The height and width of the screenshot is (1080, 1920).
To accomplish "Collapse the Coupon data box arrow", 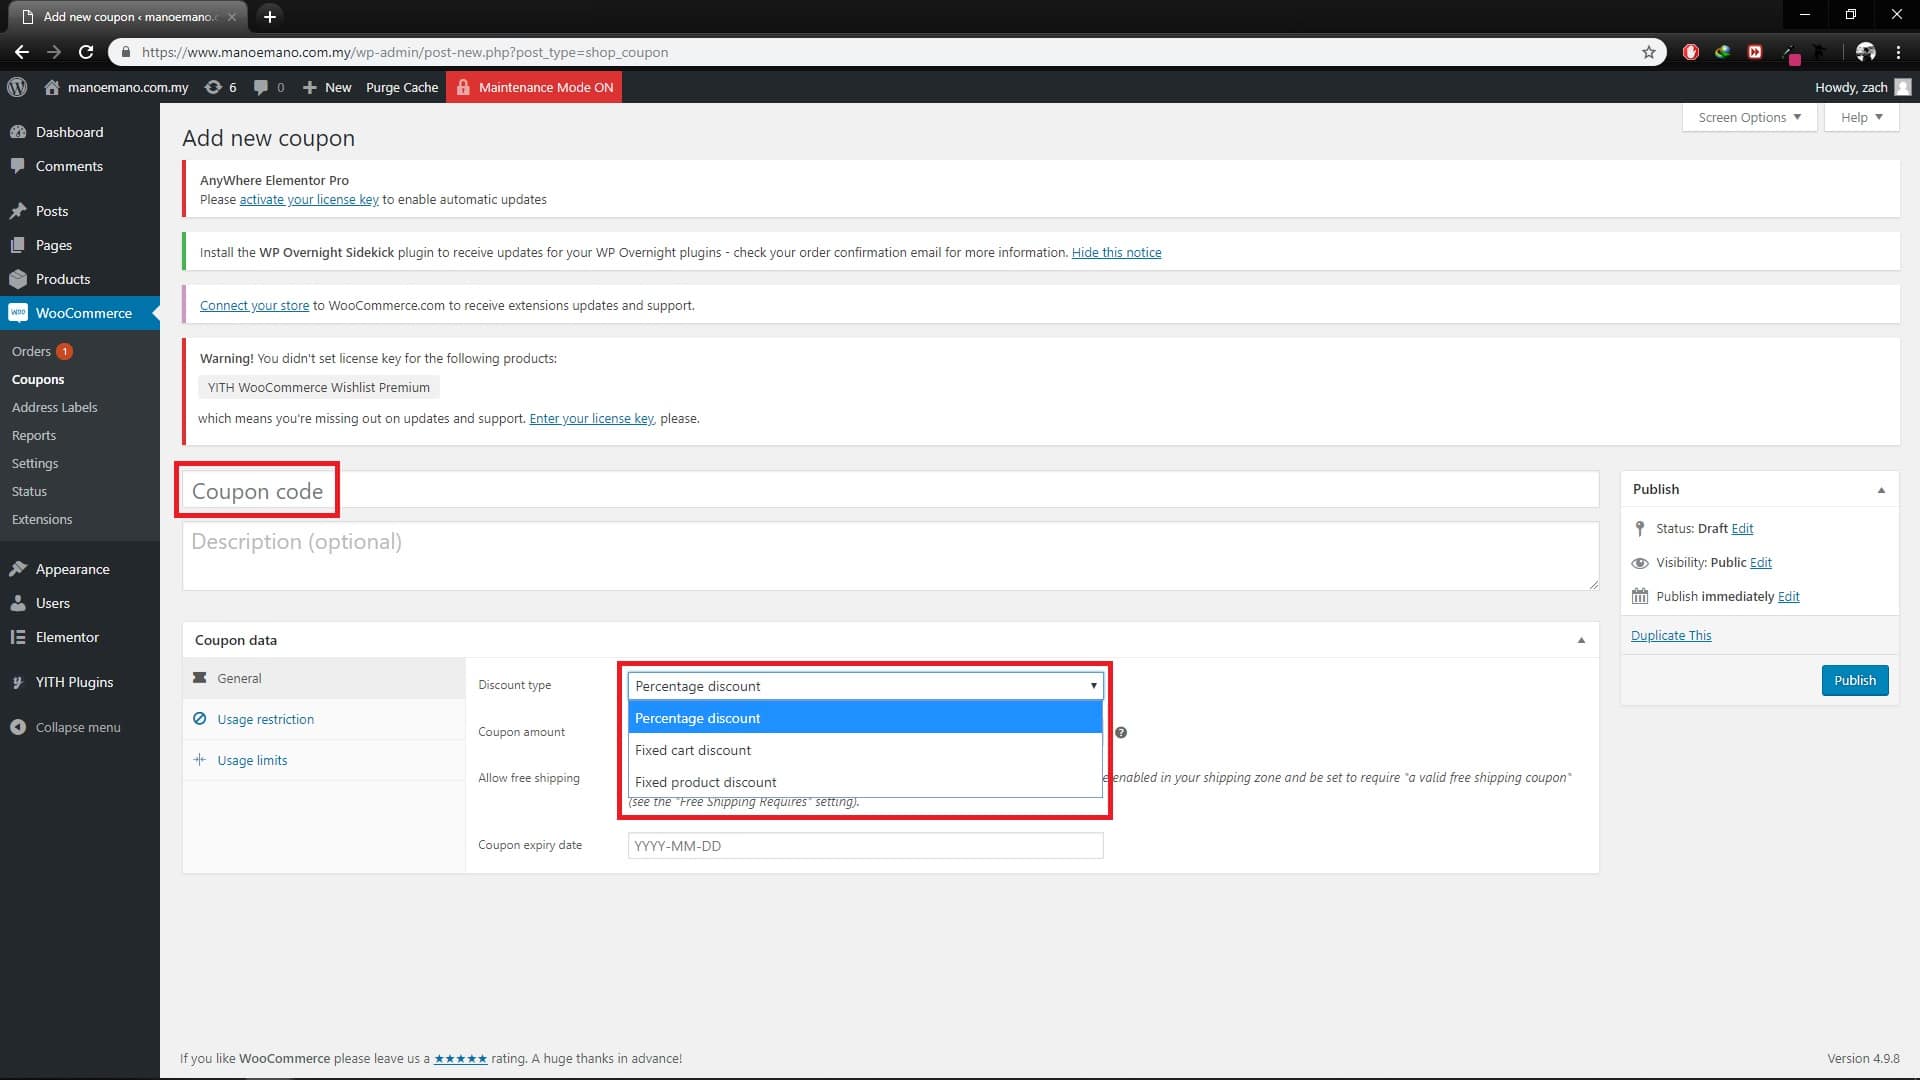I will pos(1581,640).
